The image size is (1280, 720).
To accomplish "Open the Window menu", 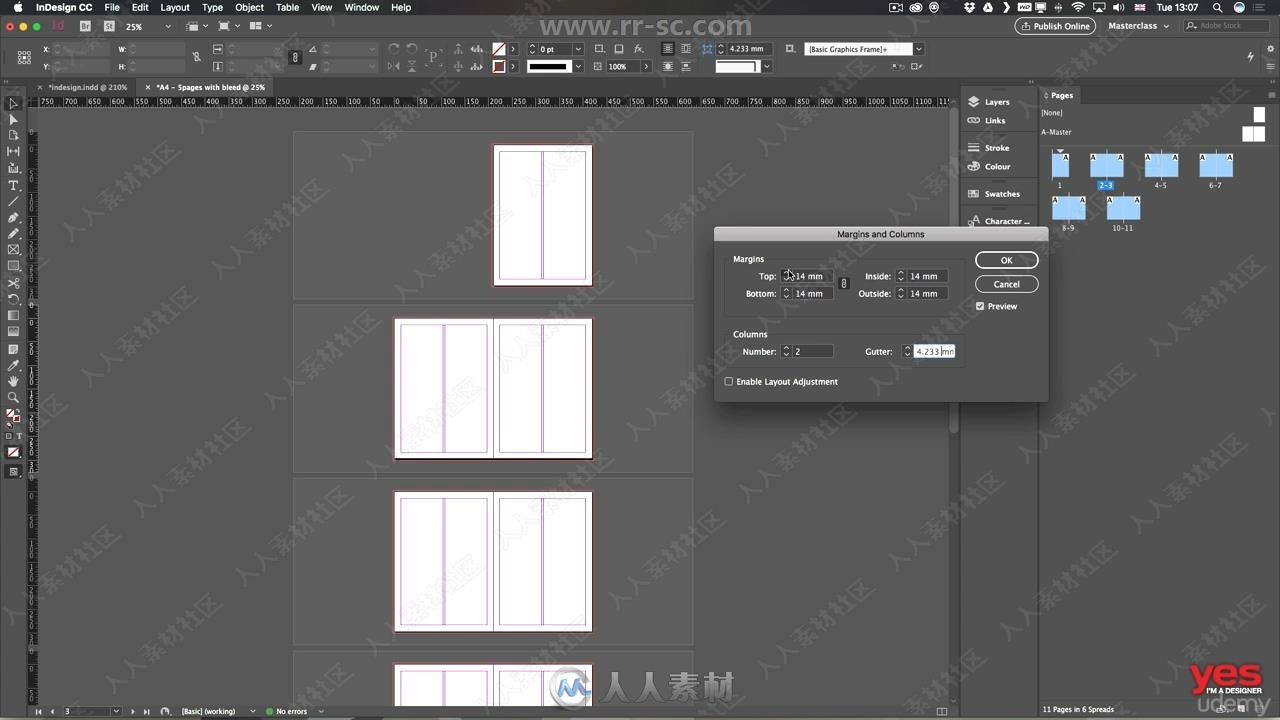I will [x=361, y=7].
